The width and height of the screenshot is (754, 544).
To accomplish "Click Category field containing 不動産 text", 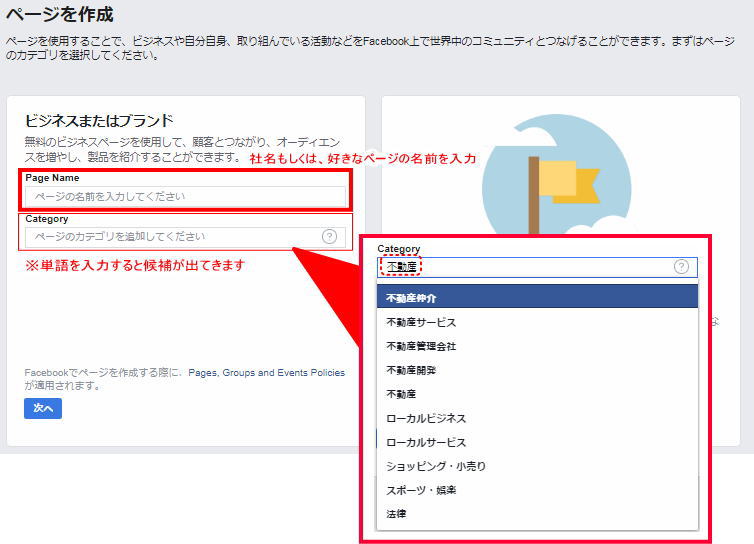I will point(537,267).
